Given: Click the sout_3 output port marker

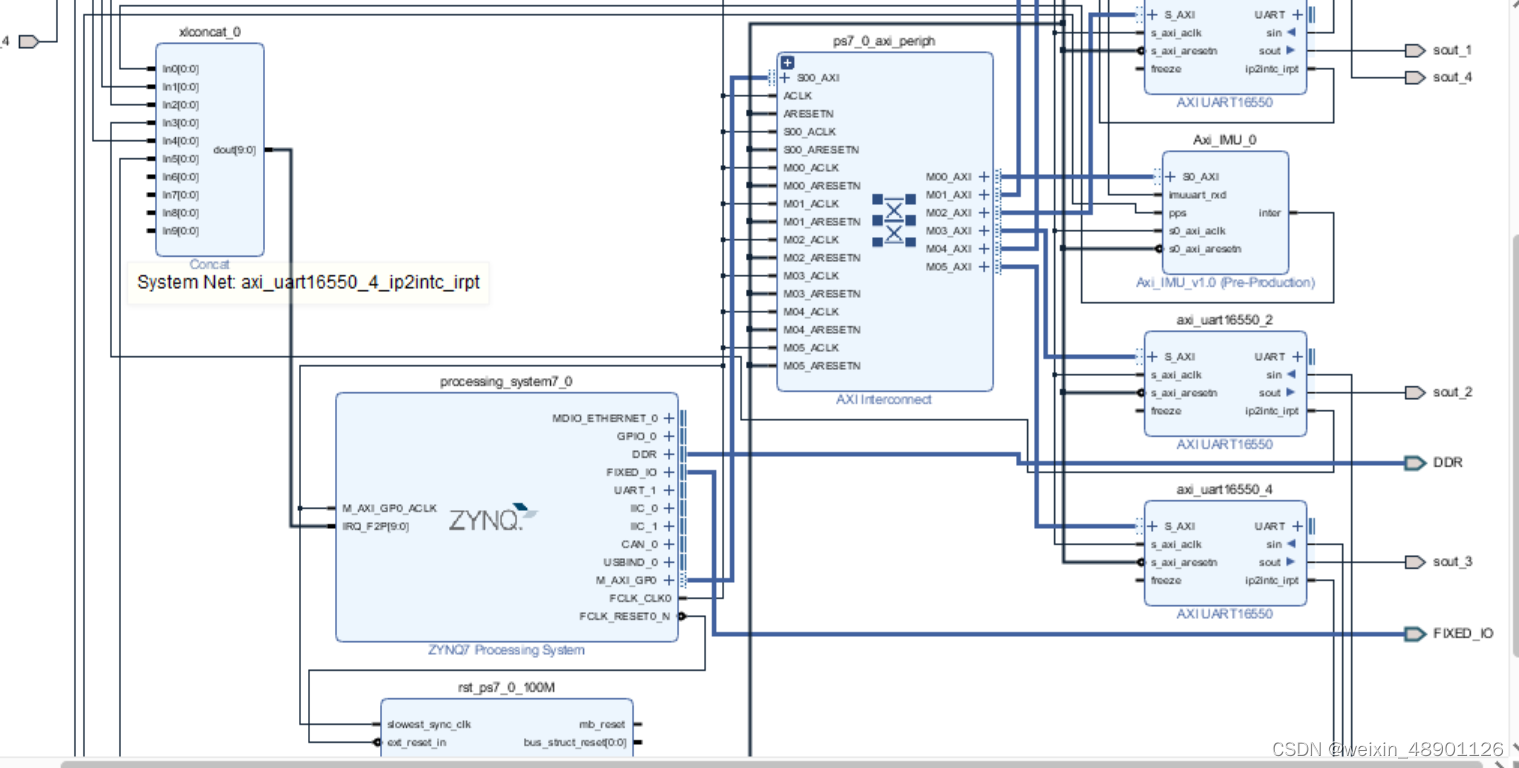Looking at the screenshot, I should pyautogui.click(x=1414, y=561).
